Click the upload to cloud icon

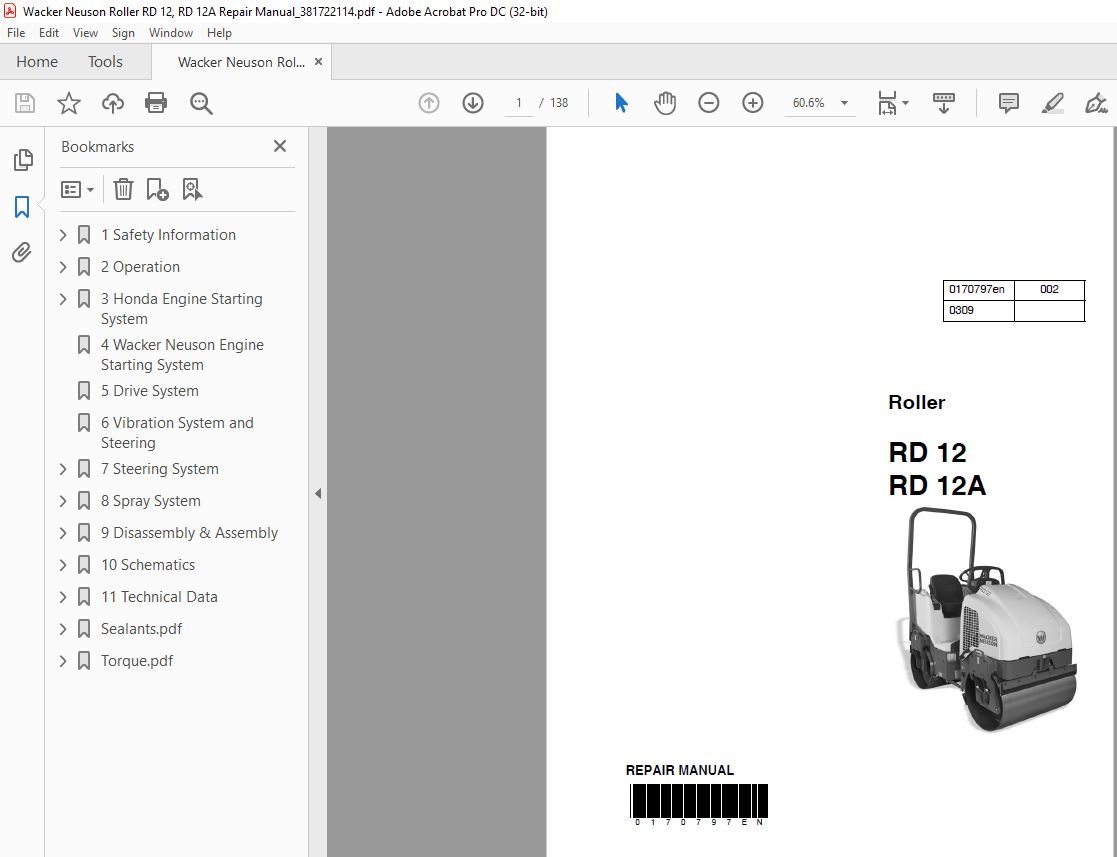[113, 103]
